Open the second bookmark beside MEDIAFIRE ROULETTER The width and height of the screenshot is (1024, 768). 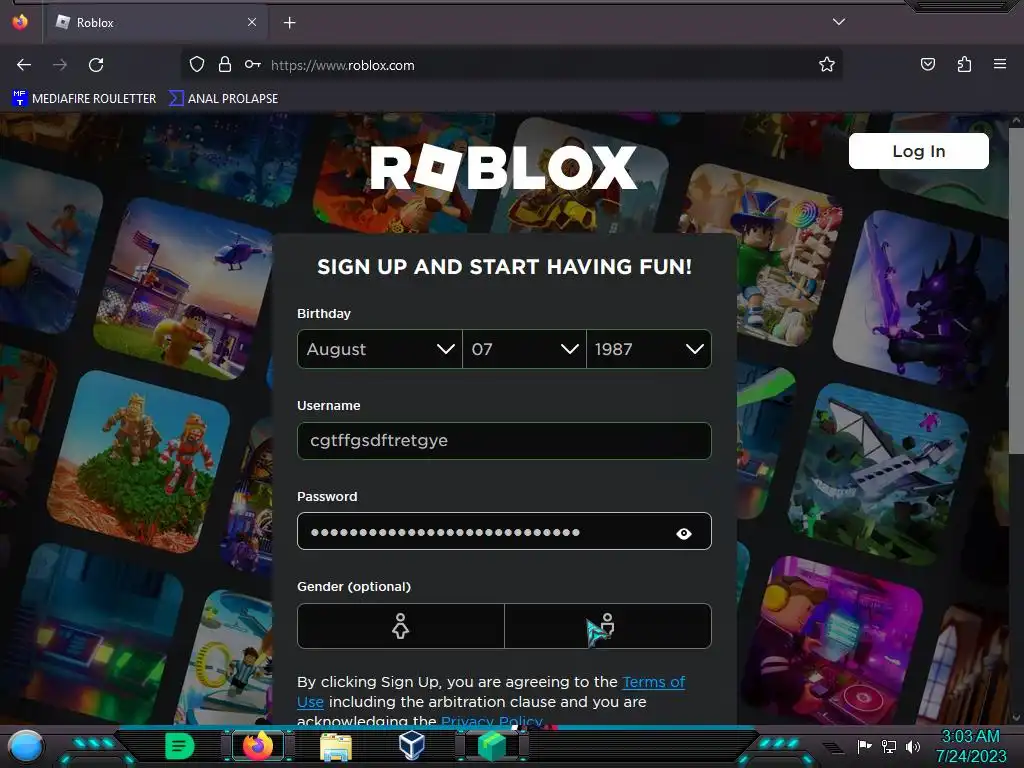pyautogui.click(x=223, y=99)
